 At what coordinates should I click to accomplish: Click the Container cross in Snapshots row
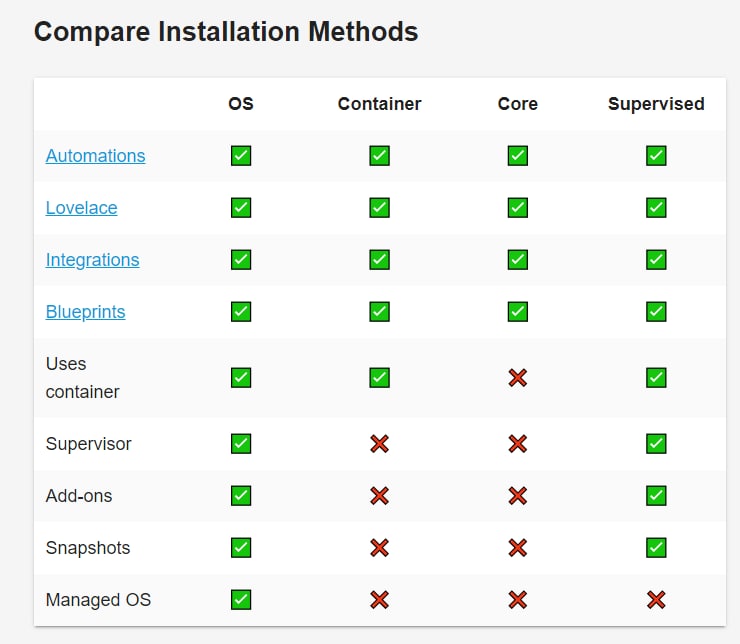point(379,548)
